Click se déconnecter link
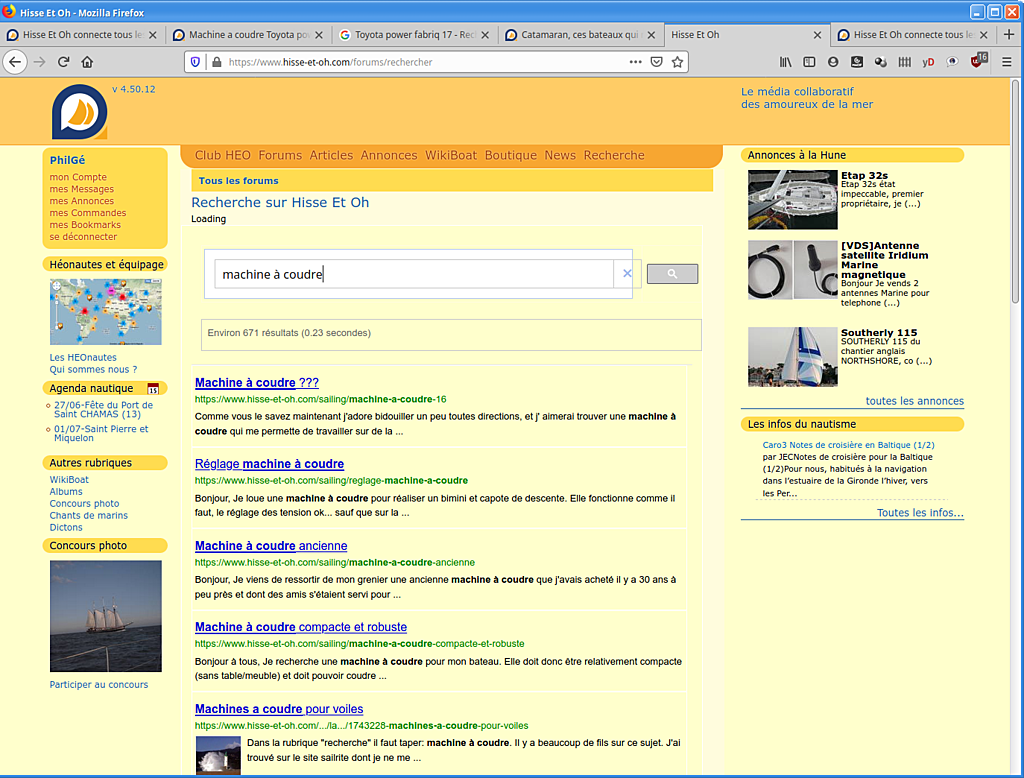The image size is (1024, 778). click(x=83, y=236)
